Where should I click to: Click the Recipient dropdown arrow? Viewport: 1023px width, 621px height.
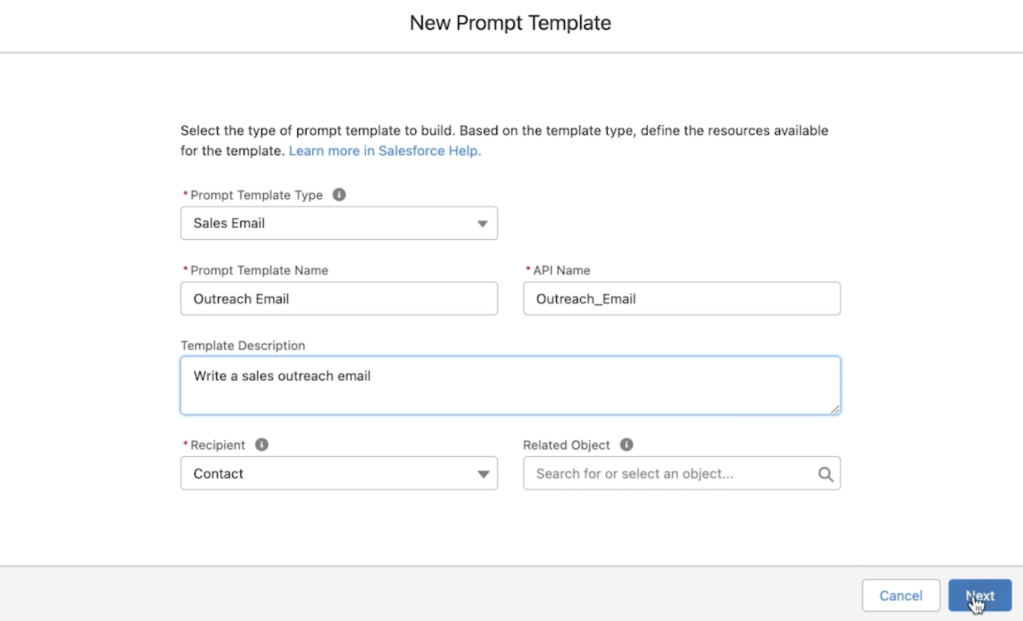tap(483, 474)
